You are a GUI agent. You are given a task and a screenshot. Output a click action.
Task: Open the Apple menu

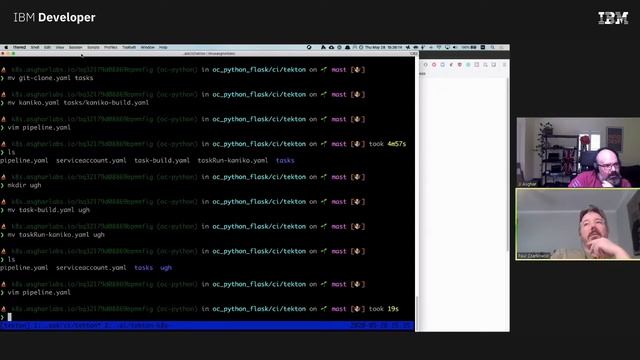click(6, 47)
